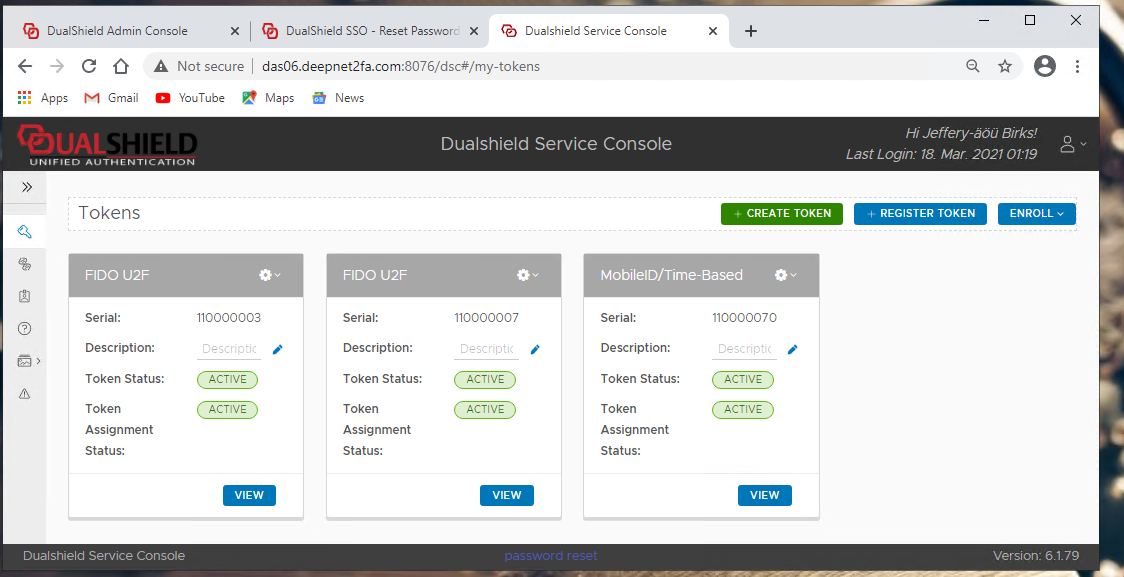1124x577 pixels.
Task: Edit description of token 110000003 via pencil
Action: point(278,349)
